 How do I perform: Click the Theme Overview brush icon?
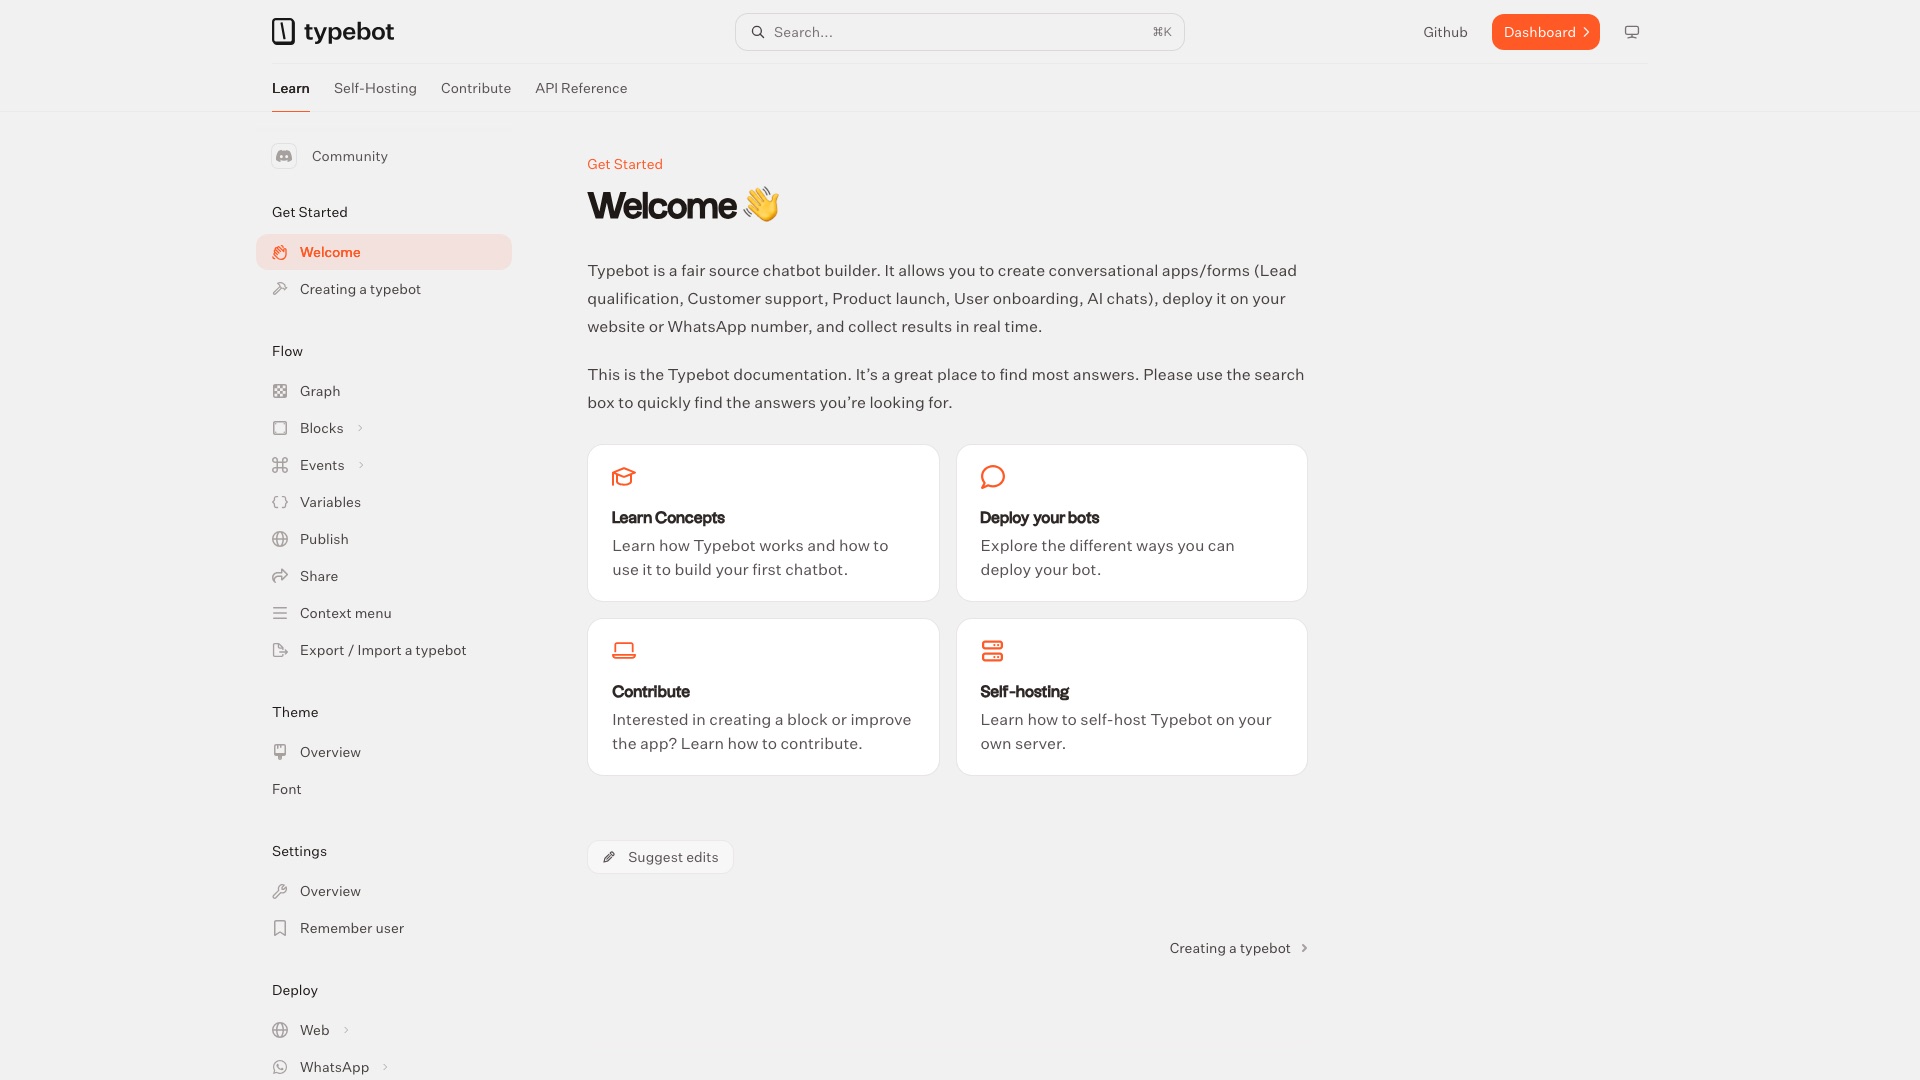(x=280, y=752)
